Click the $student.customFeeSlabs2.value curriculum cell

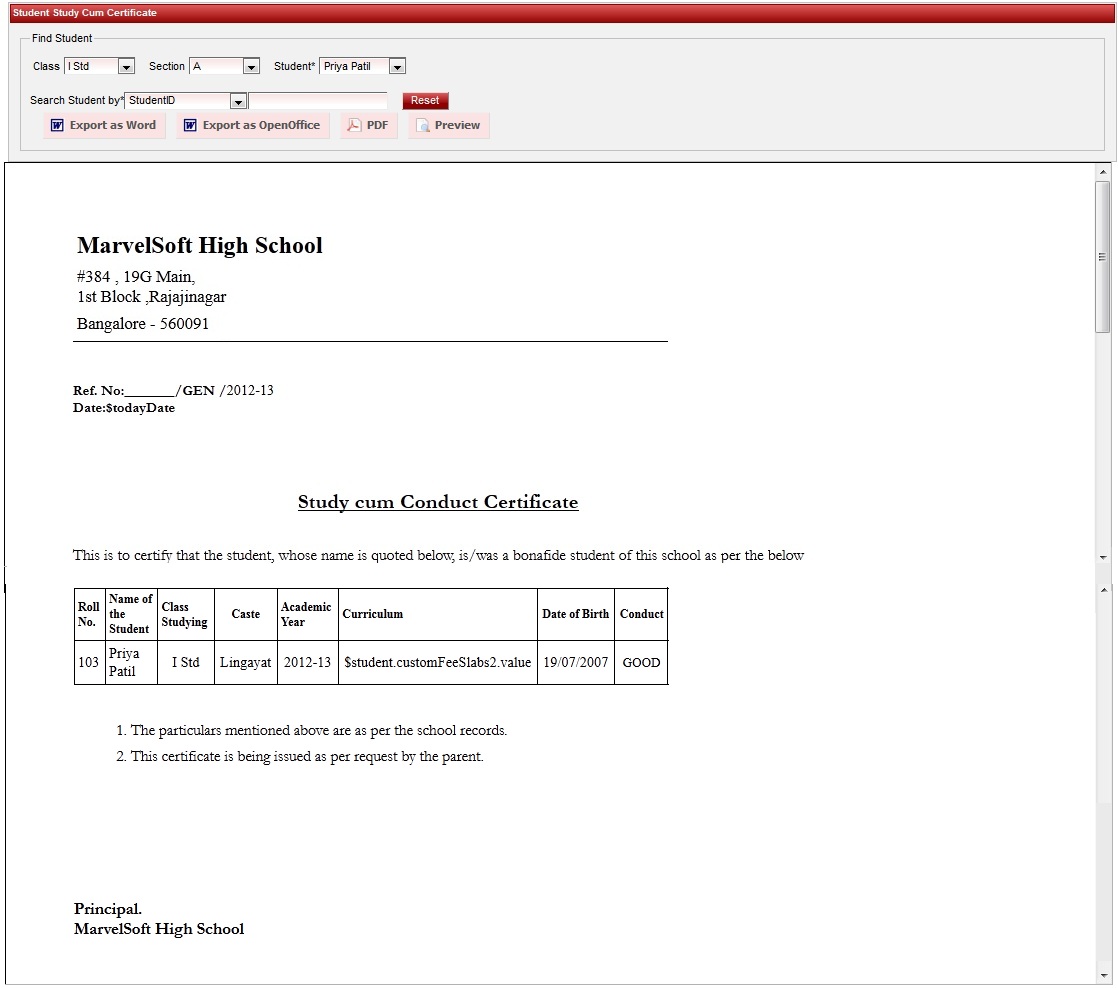pyautogui.click(x=437, y=662)
